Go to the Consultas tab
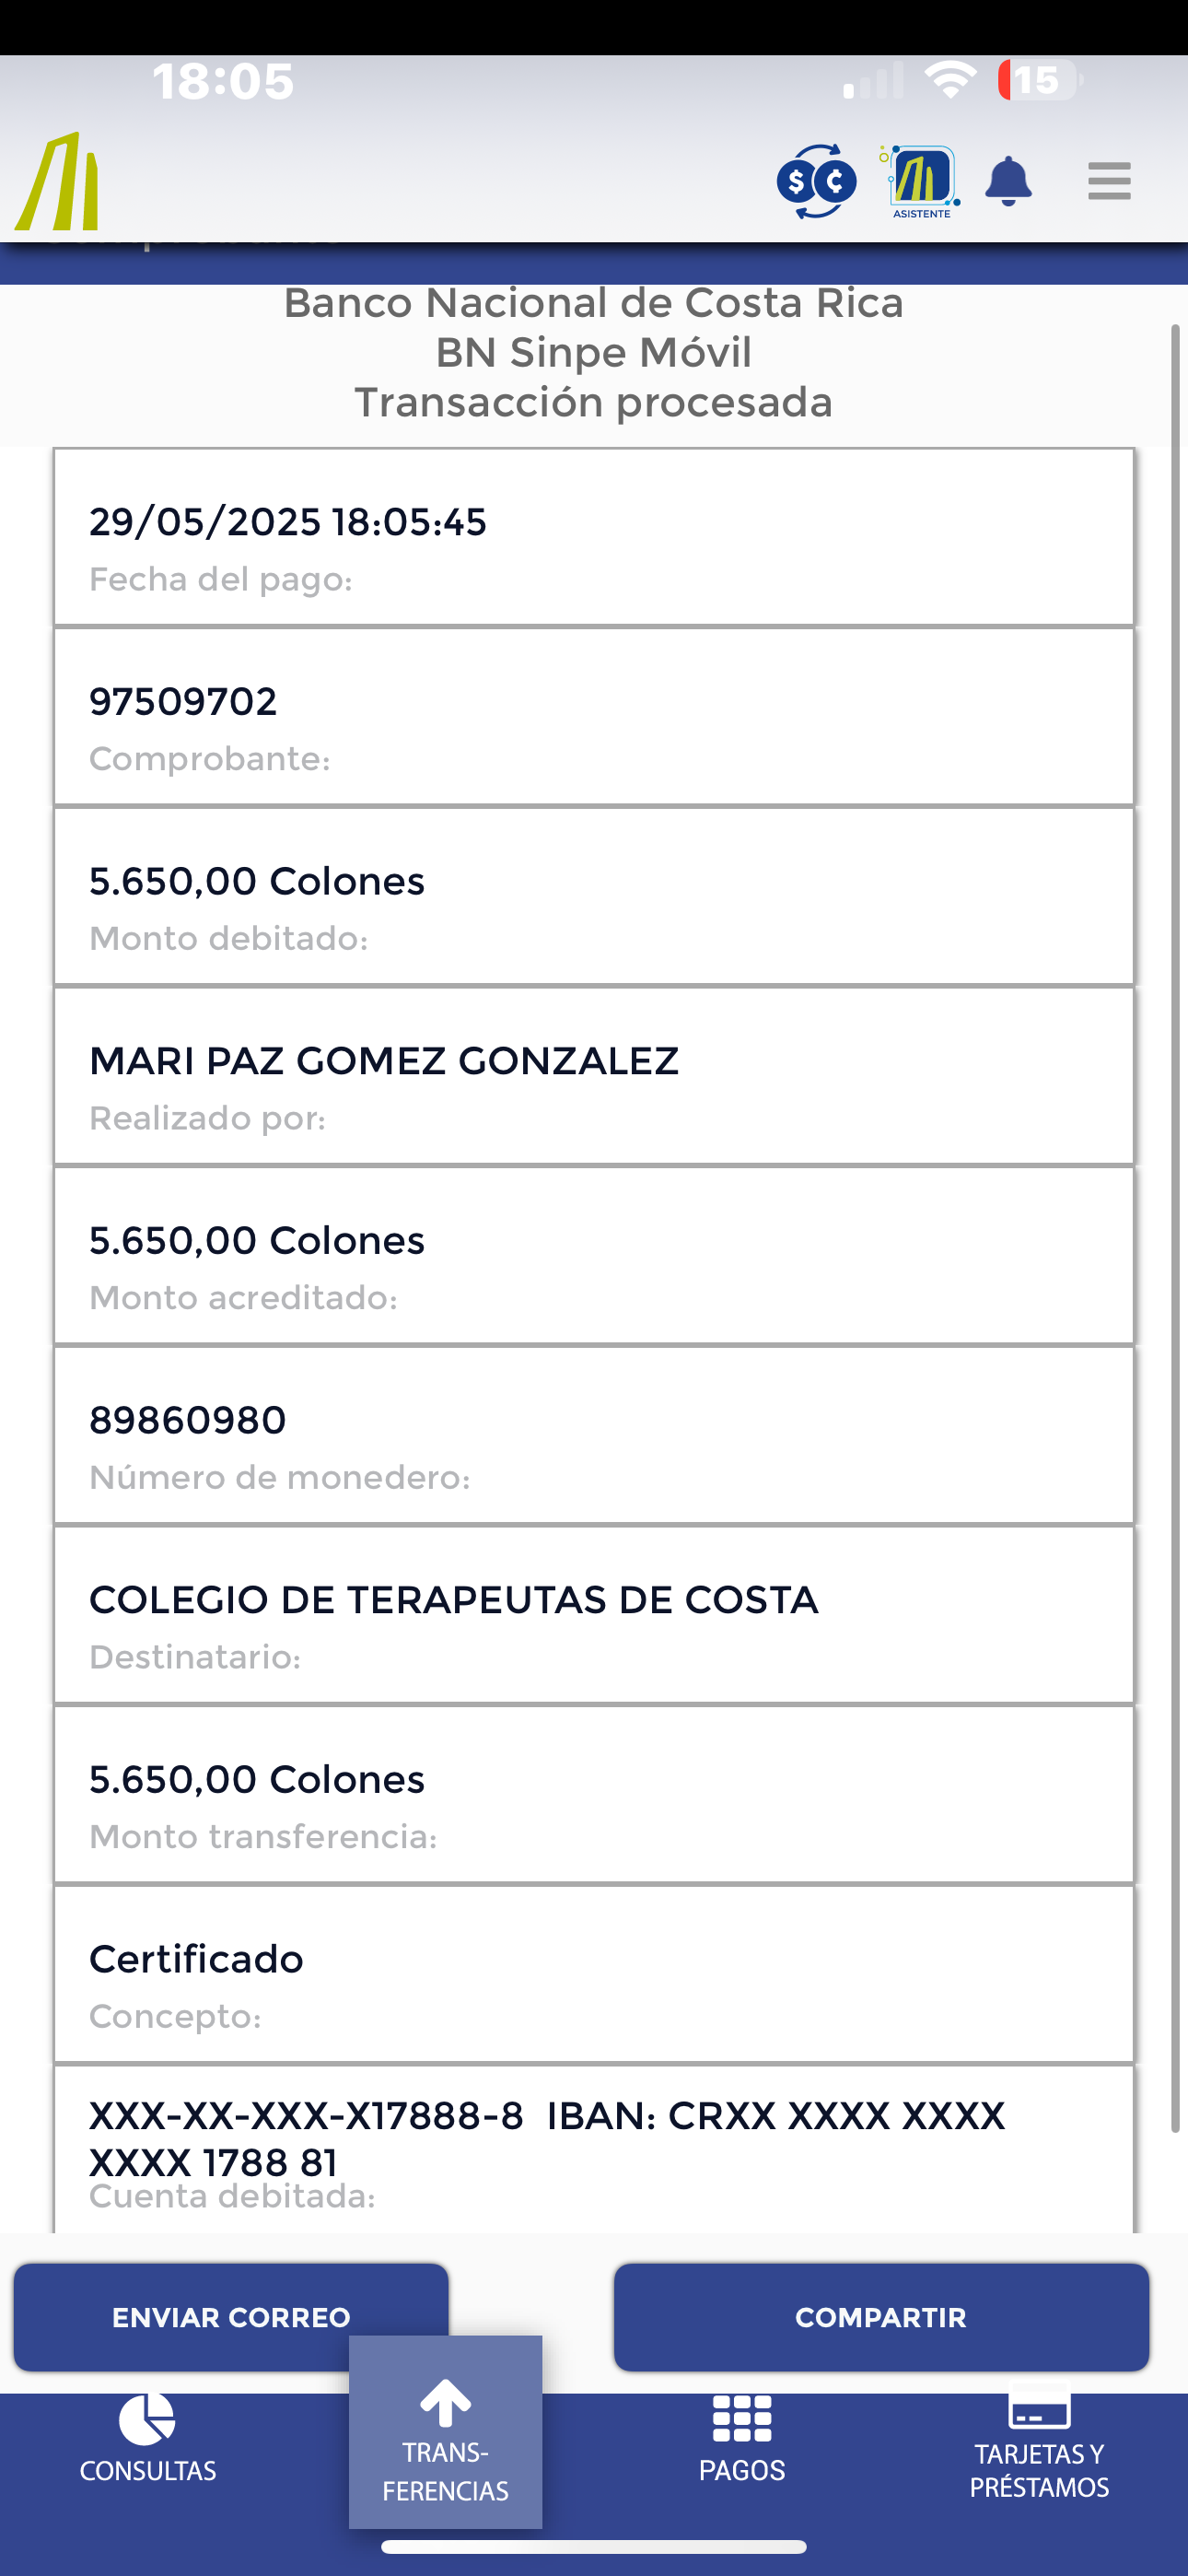This screenshot has height=2576, width=1188. click(x=148, y=2440)
